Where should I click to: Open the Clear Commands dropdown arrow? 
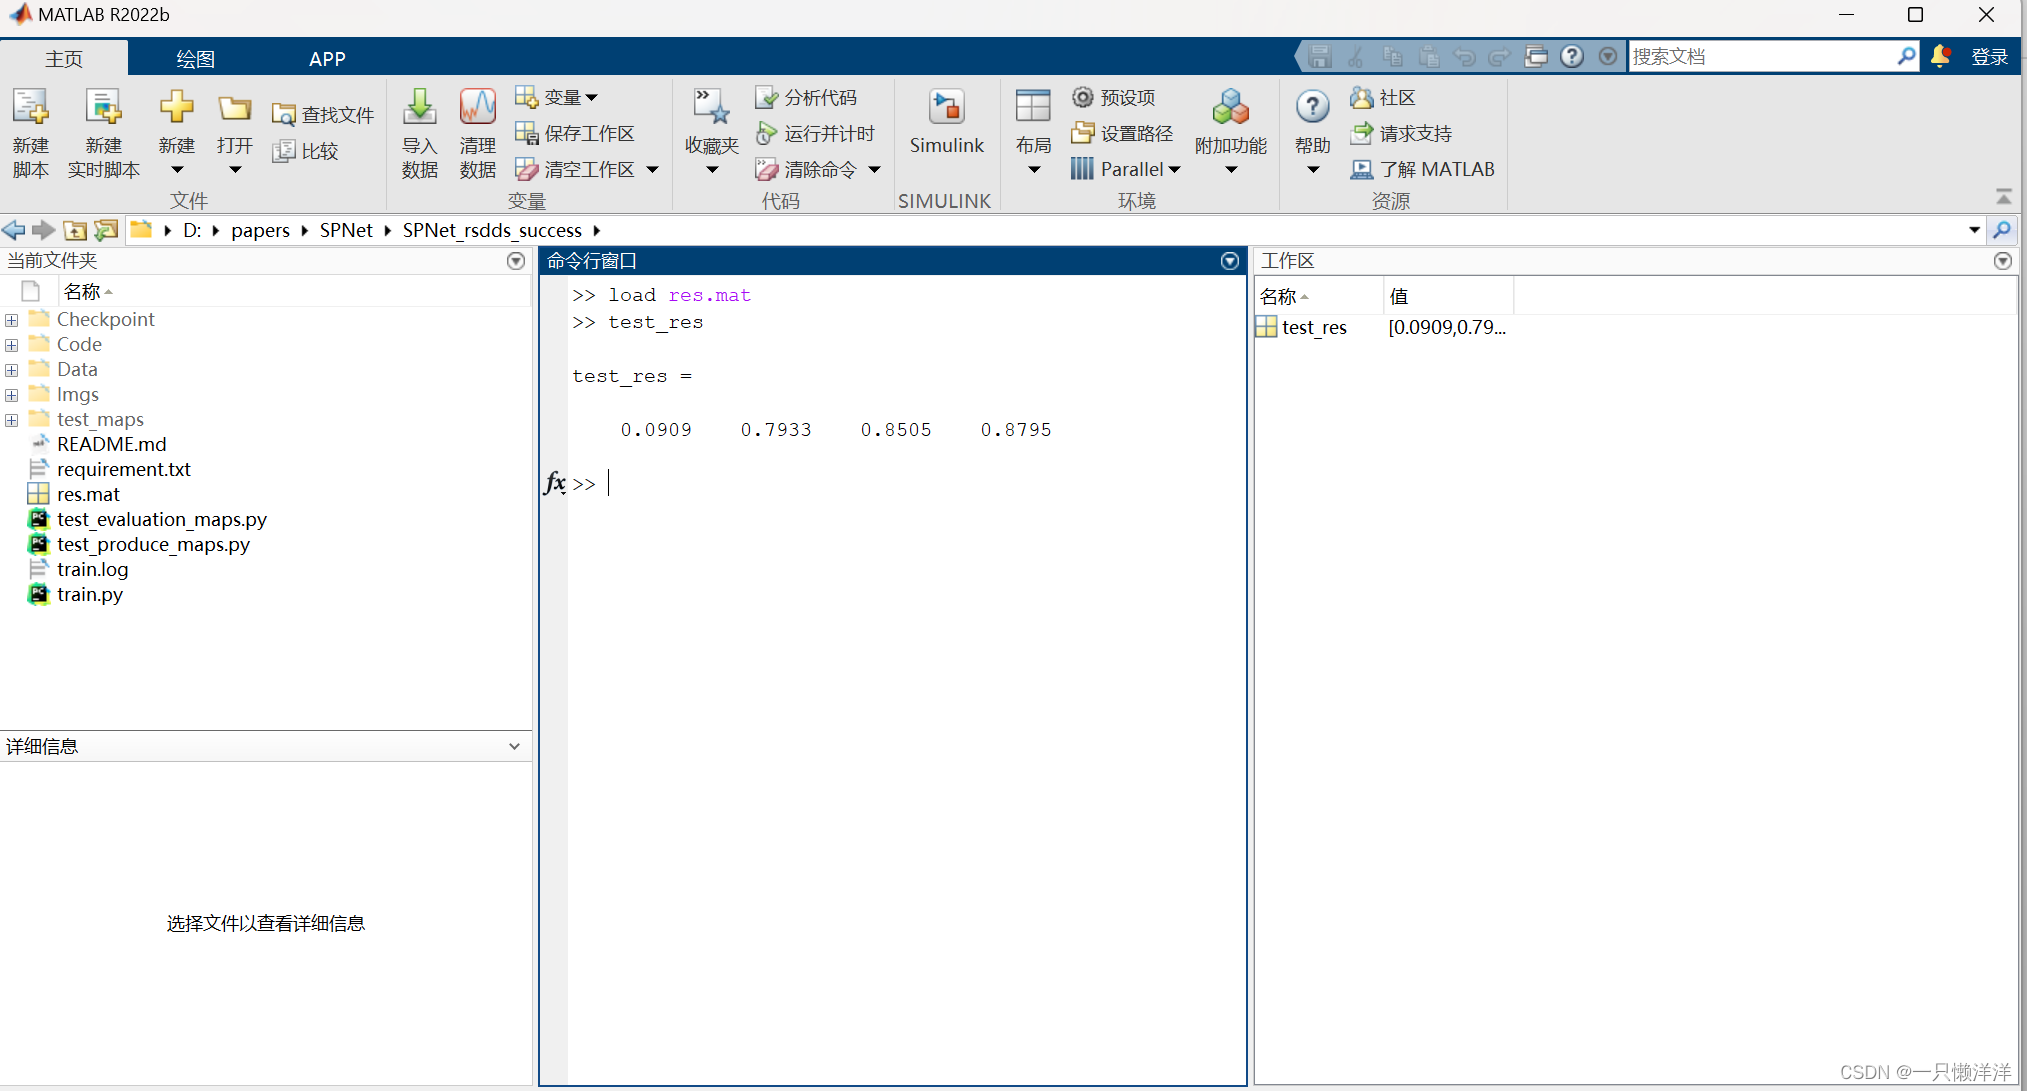pyautogui.click(x=874, y=170)
